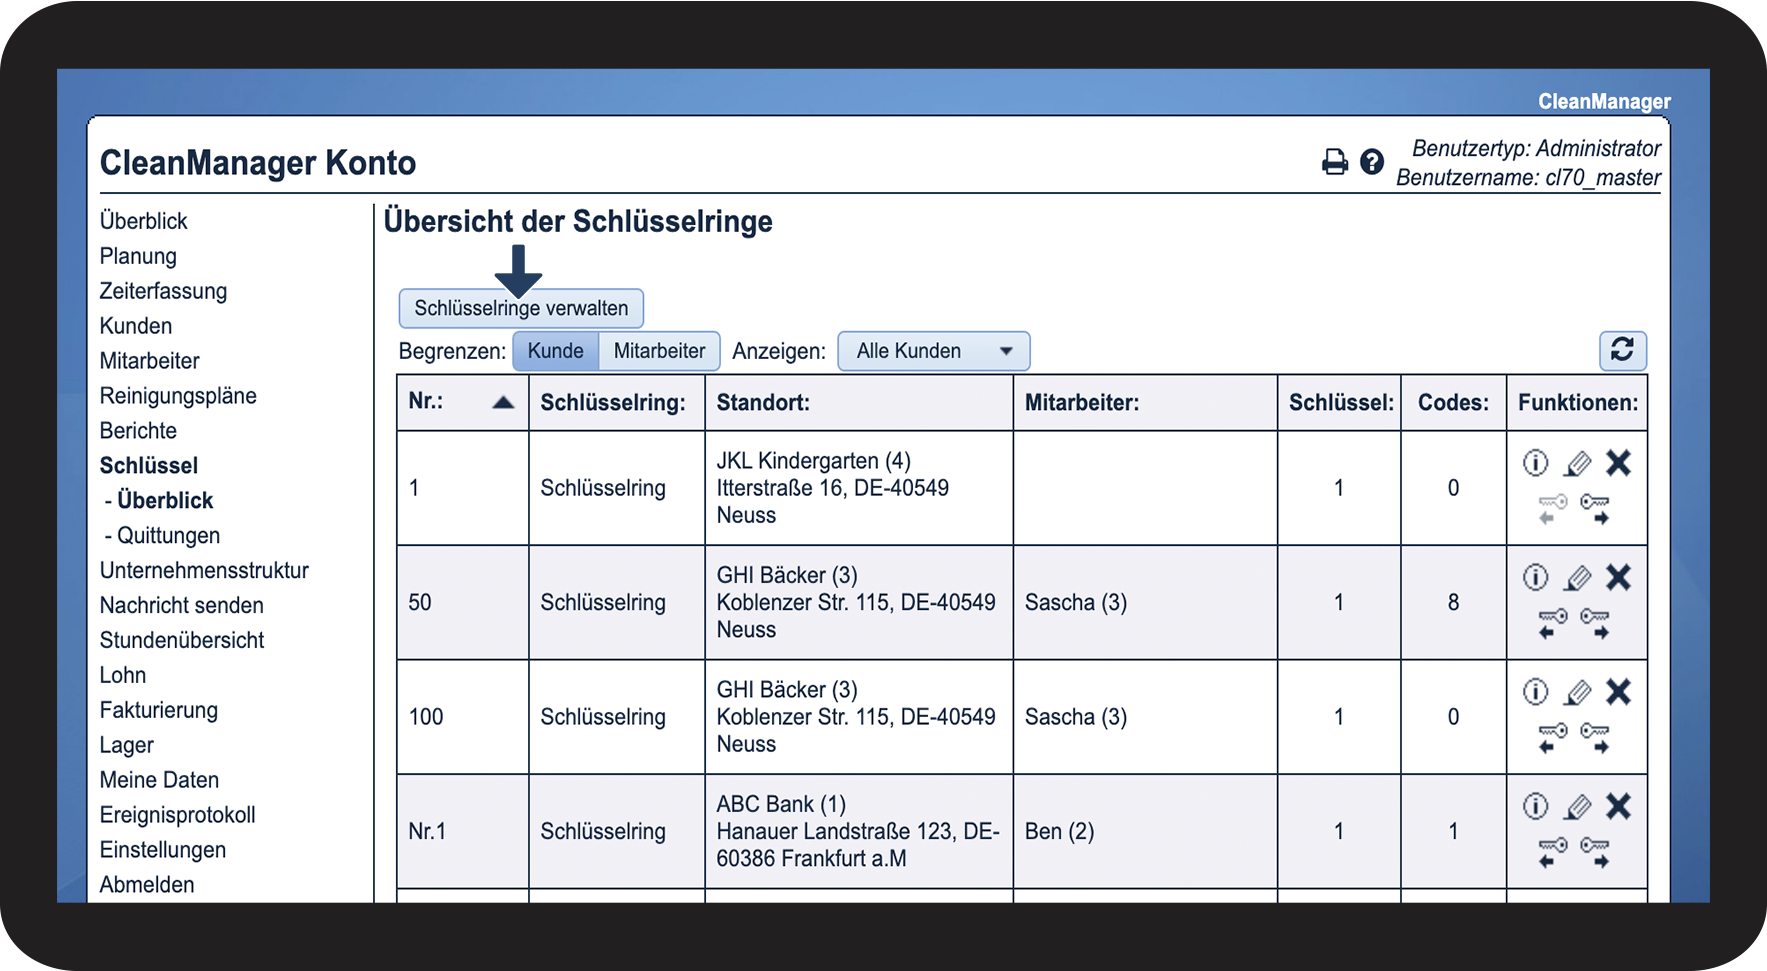Click key return arrow icon for Nr.1
Image resolution: width=1767 pixels, height=971 pixels.
1552,851
